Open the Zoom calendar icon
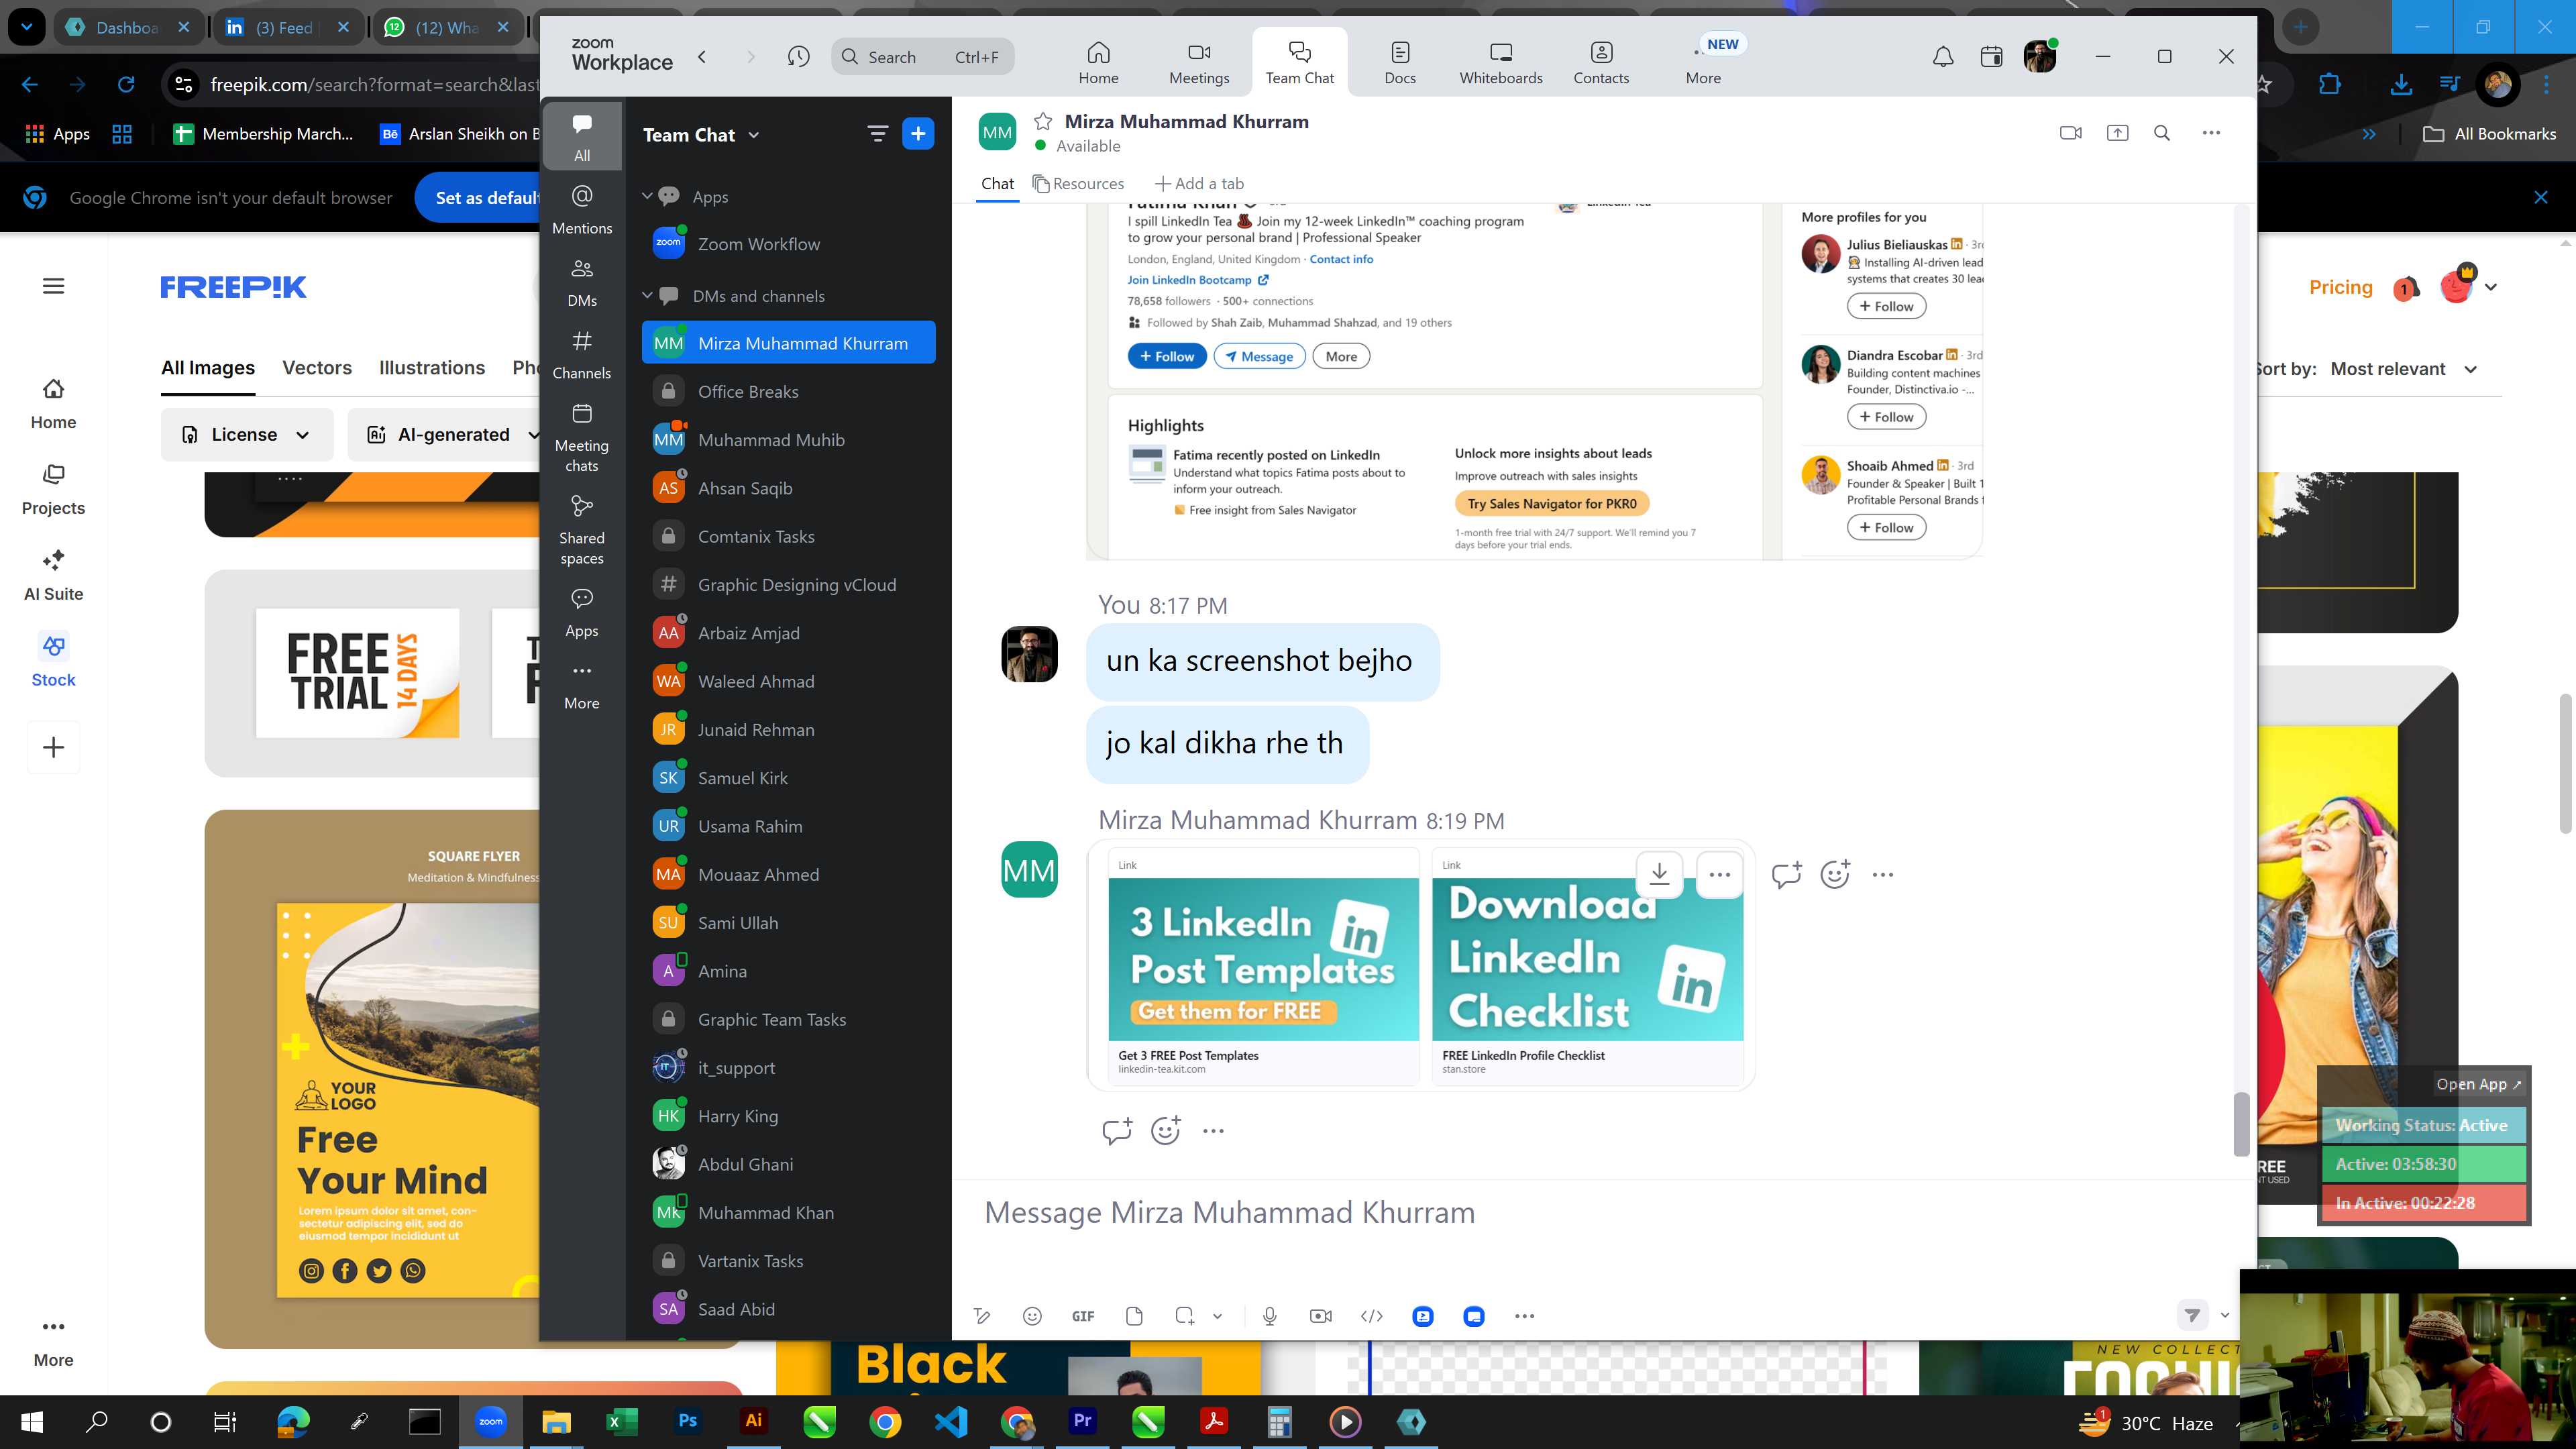2576x1449 pixels. point(1991,57)
